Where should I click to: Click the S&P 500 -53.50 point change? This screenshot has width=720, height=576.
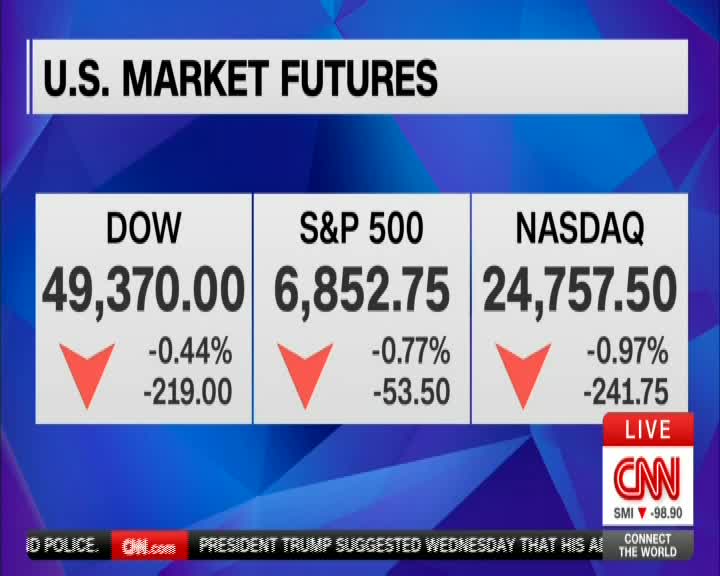pos(411,392)
